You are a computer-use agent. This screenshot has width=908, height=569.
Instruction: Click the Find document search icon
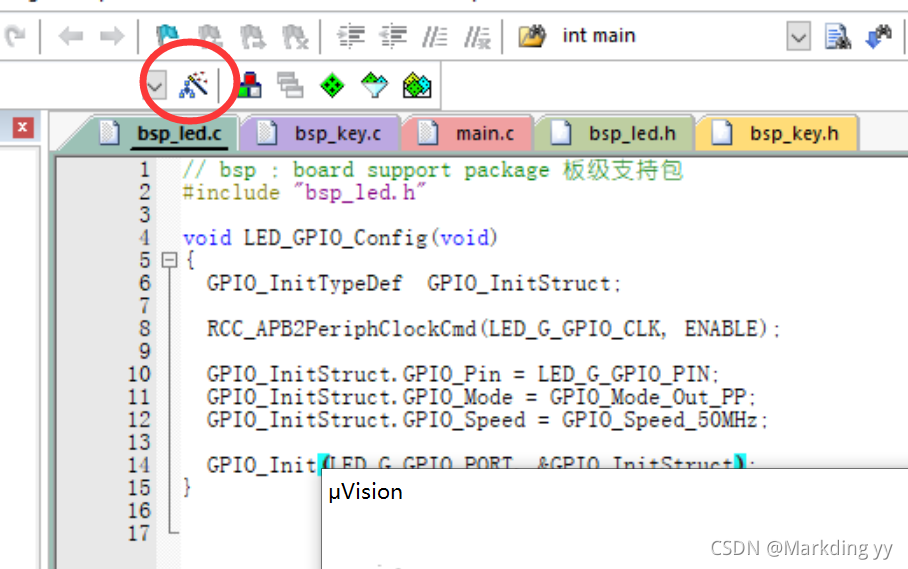(837, 36)
